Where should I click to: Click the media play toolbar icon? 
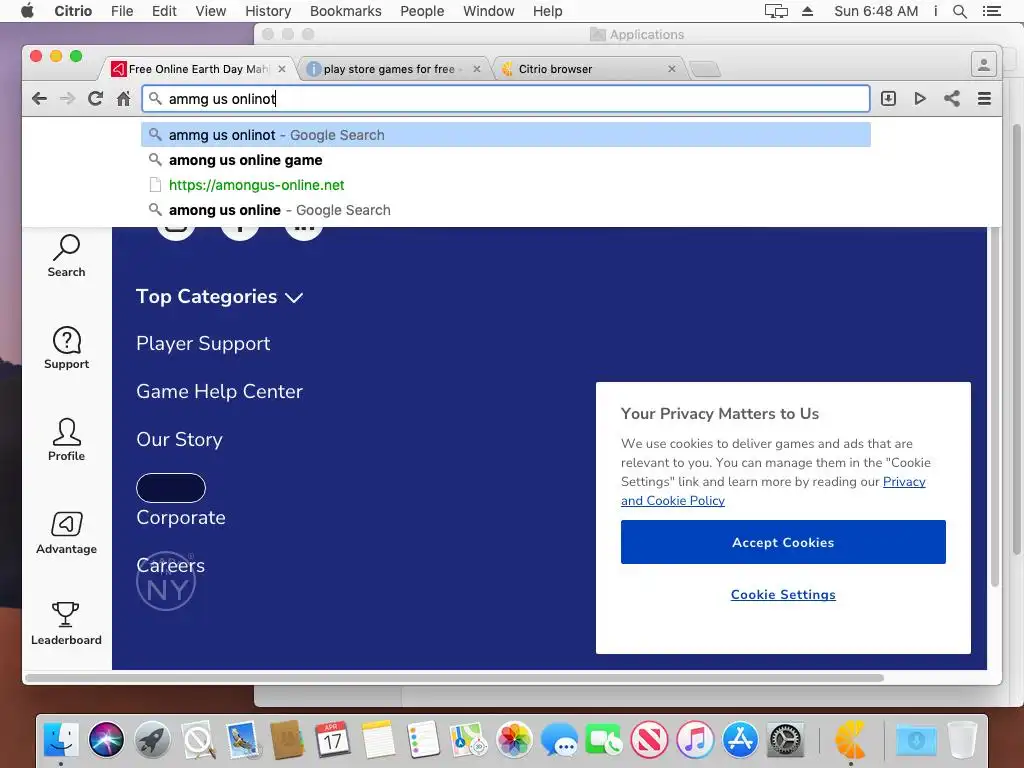click(x=920, y=99)
